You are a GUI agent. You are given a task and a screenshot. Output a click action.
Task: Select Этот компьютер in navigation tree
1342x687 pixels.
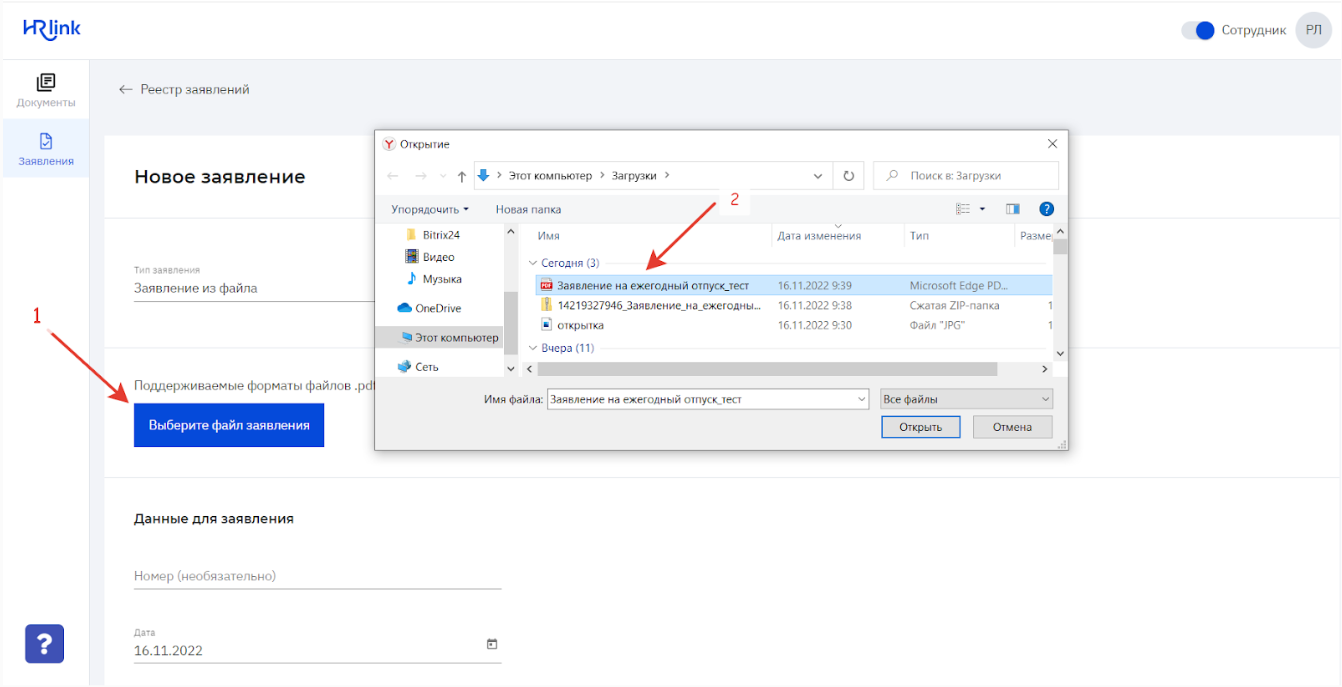(x=455, y=338)
